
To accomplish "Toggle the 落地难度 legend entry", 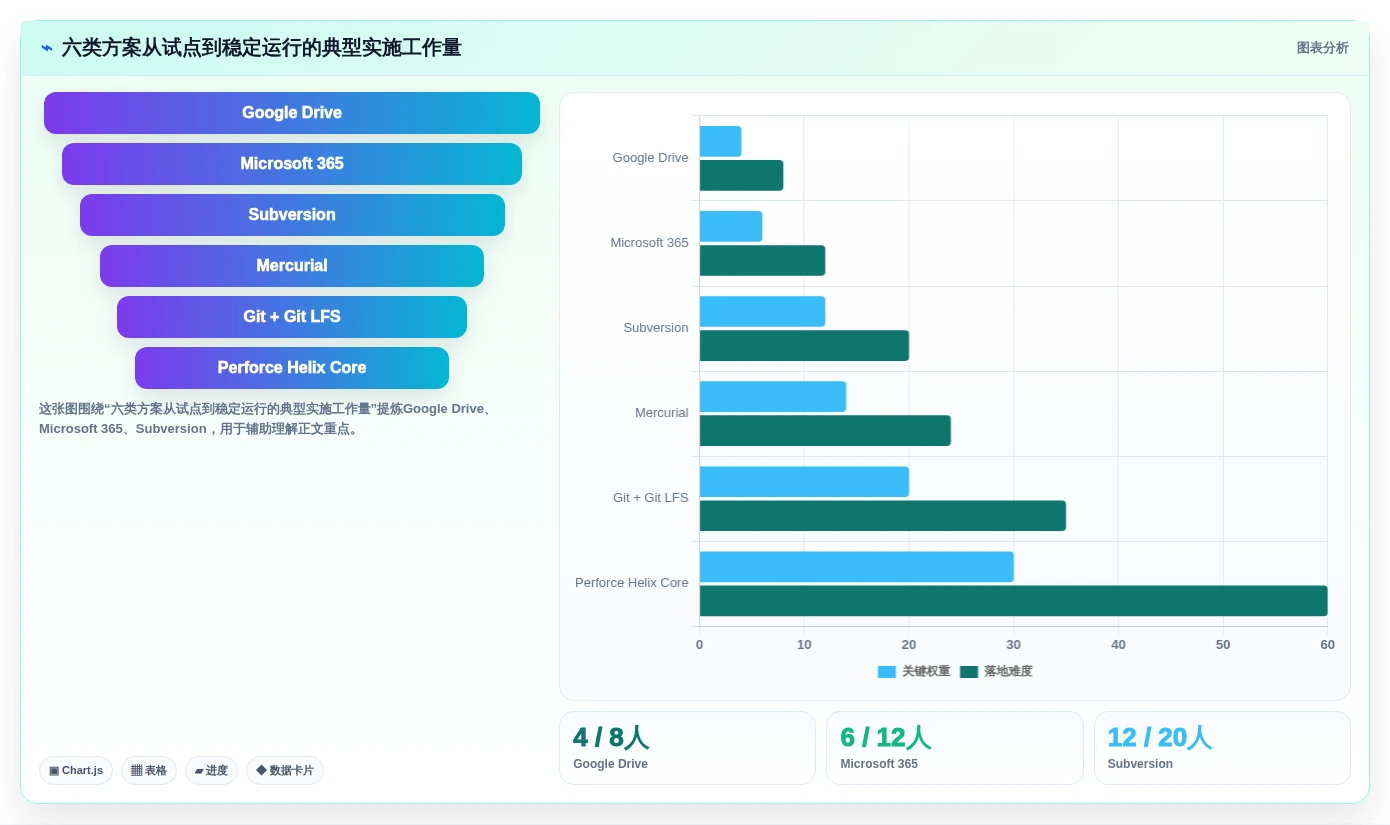I will (x=996, y=672).
